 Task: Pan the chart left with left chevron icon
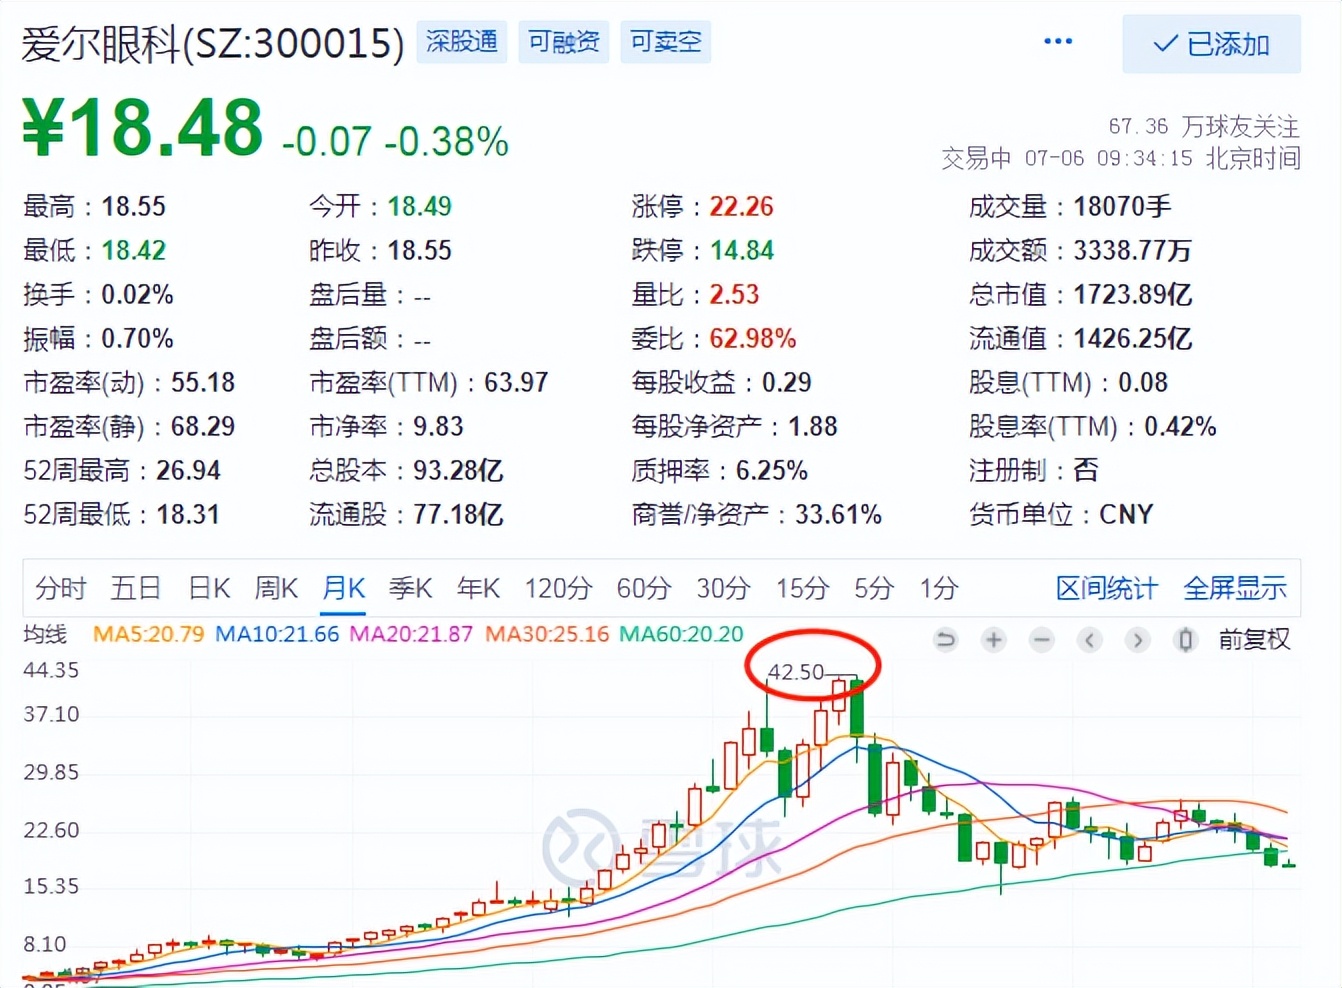[x=1089, y=640]
